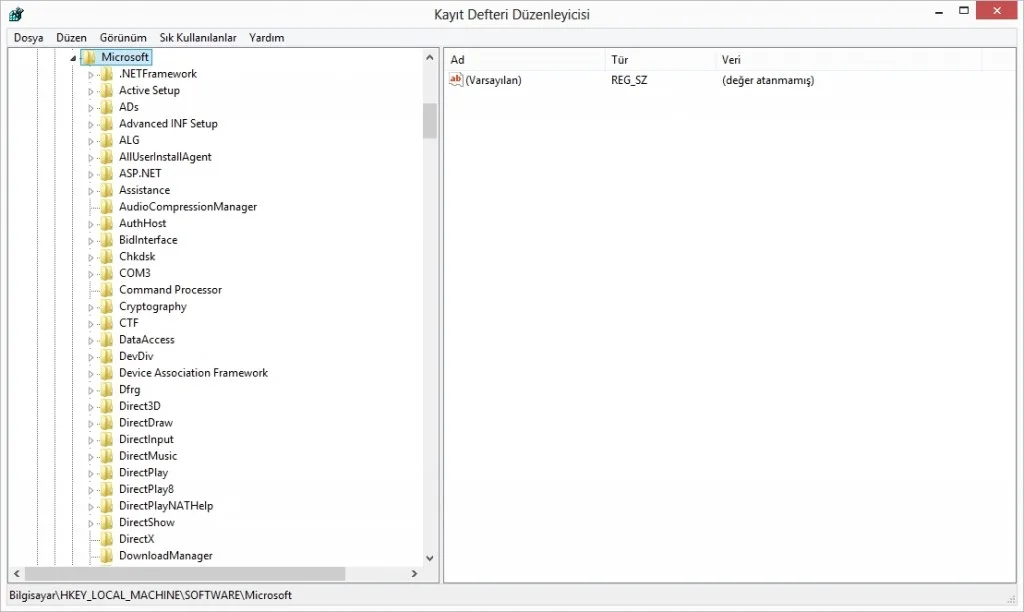Click the Direct3D folder icon
This screenshot has width=1024, height=612.
pos(106,406)
